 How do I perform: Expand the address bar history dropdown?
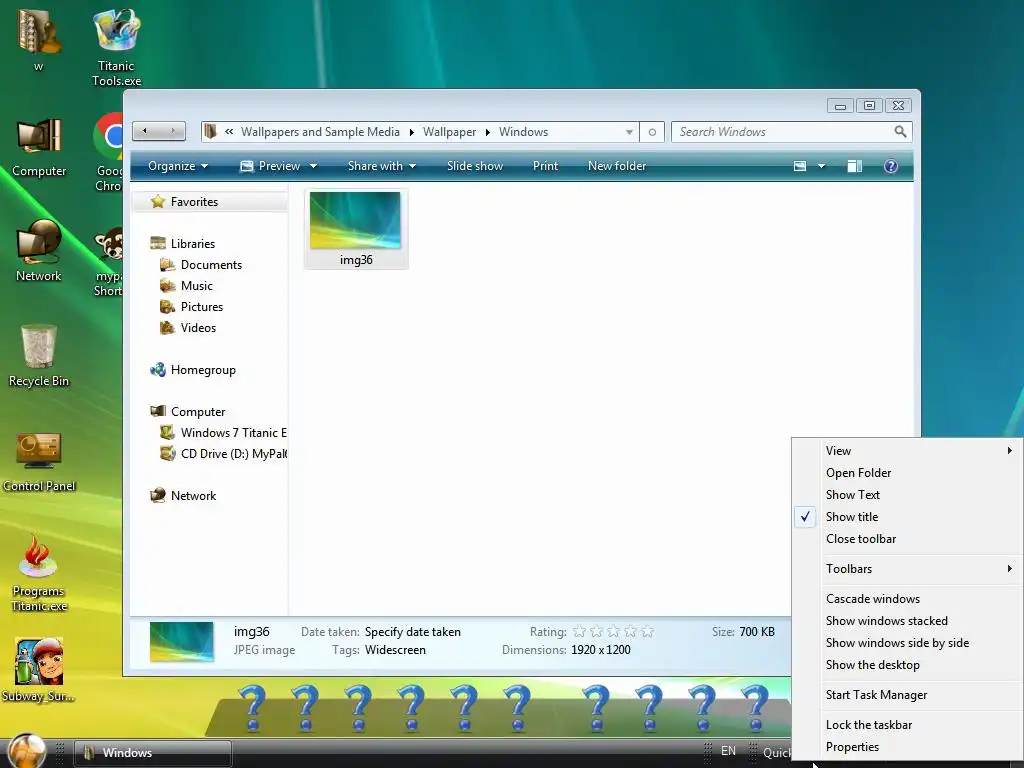click(629, 132)
